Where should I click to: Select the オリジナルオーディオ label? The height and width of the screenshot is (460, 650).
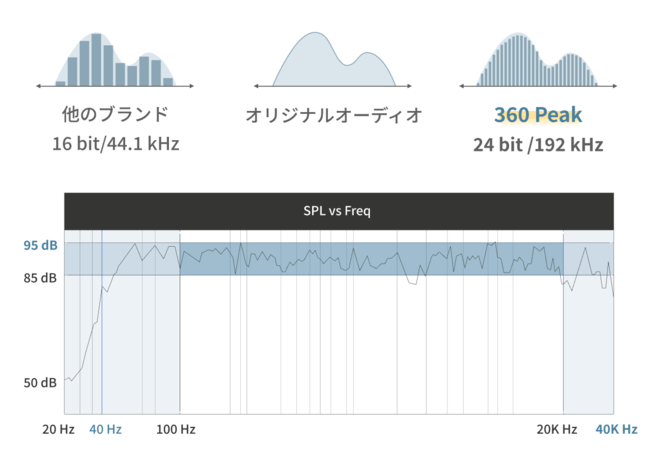pos(334,115)
